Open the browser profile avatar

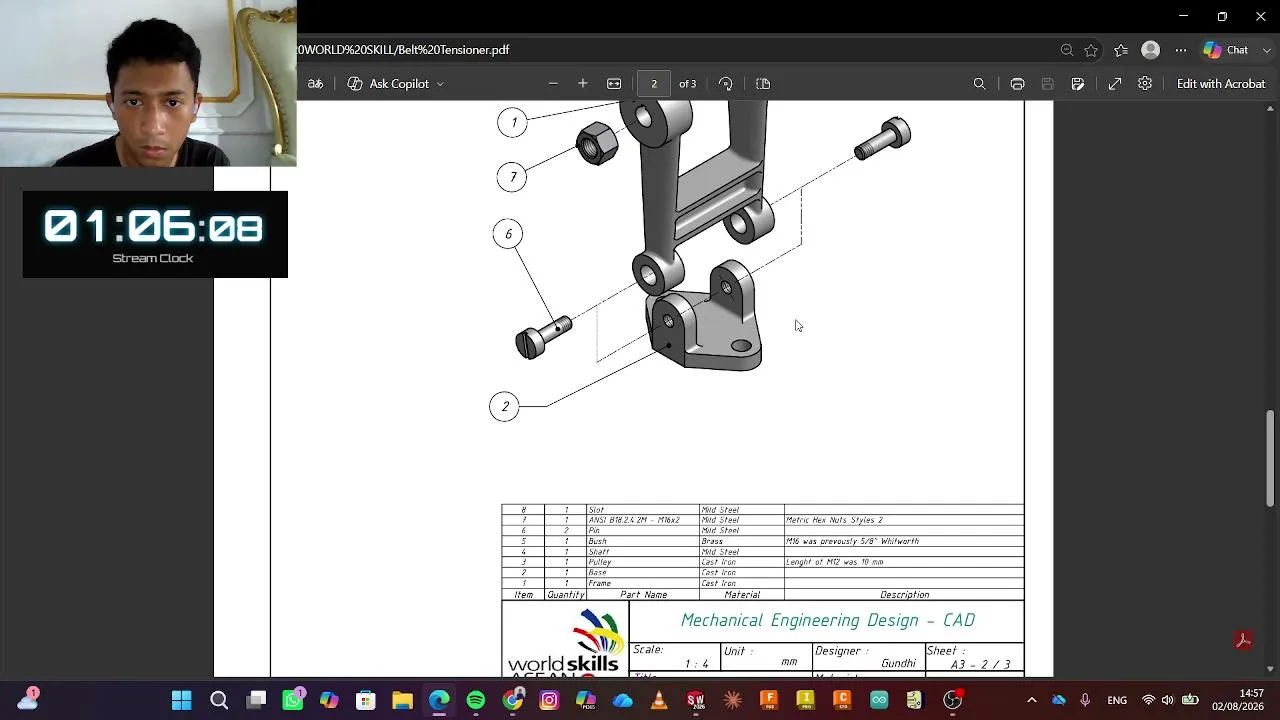(x=1151, y=50)
